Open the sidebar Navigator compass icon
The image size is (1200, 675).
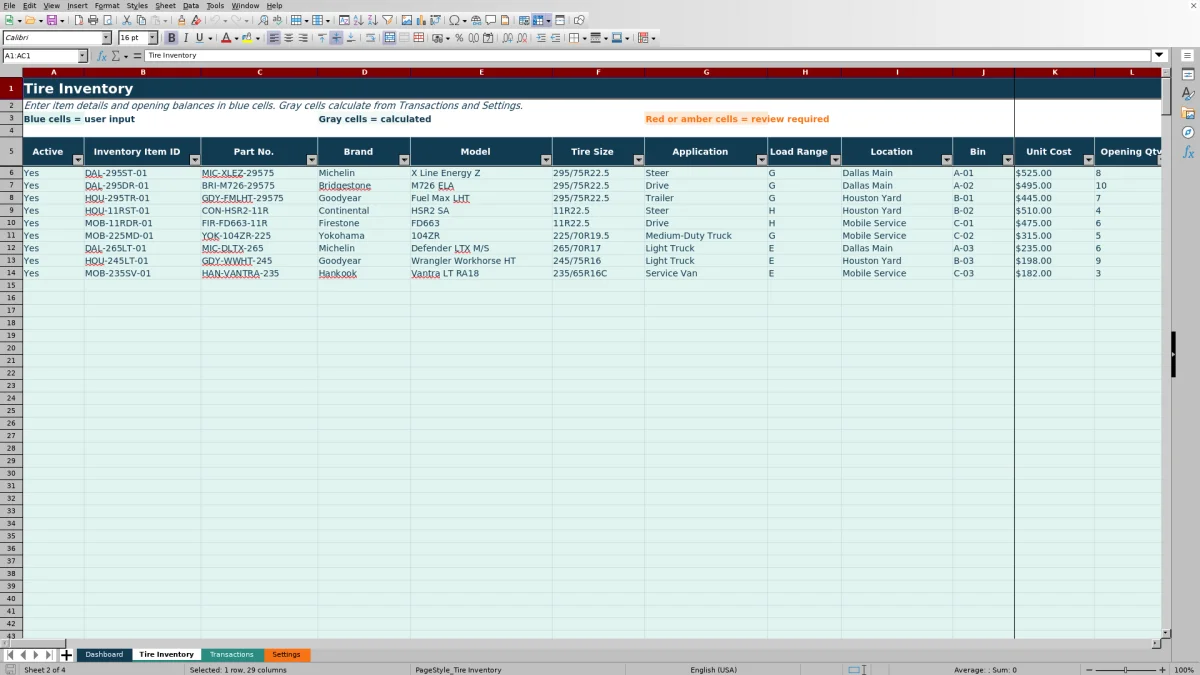pyautogui.click(x=1188, y=132)
